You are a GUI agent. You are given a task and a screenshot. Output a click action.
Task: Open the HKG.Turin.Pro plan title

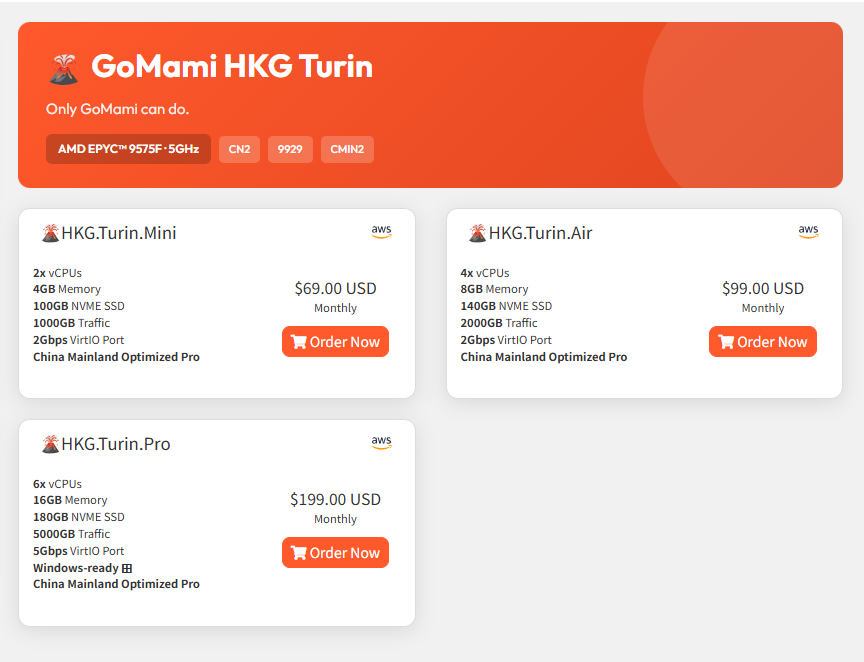116,444
